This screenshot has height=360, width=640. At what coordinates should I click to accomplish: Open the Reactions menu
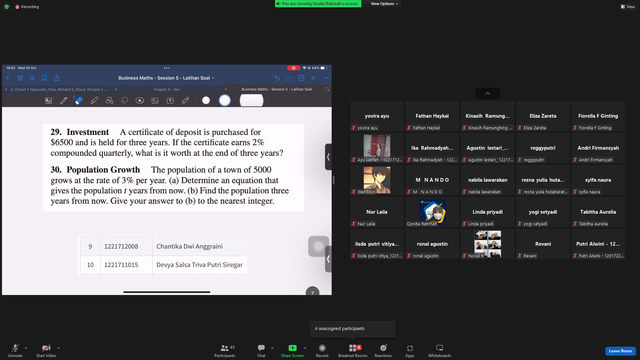coord(383,350)
